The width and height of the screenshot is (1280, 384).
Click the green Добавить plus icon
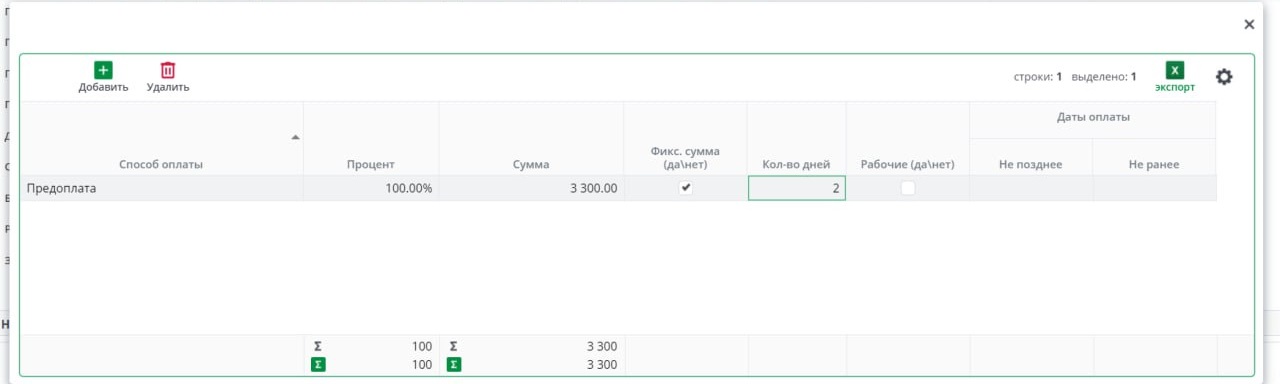pos(103,70)
